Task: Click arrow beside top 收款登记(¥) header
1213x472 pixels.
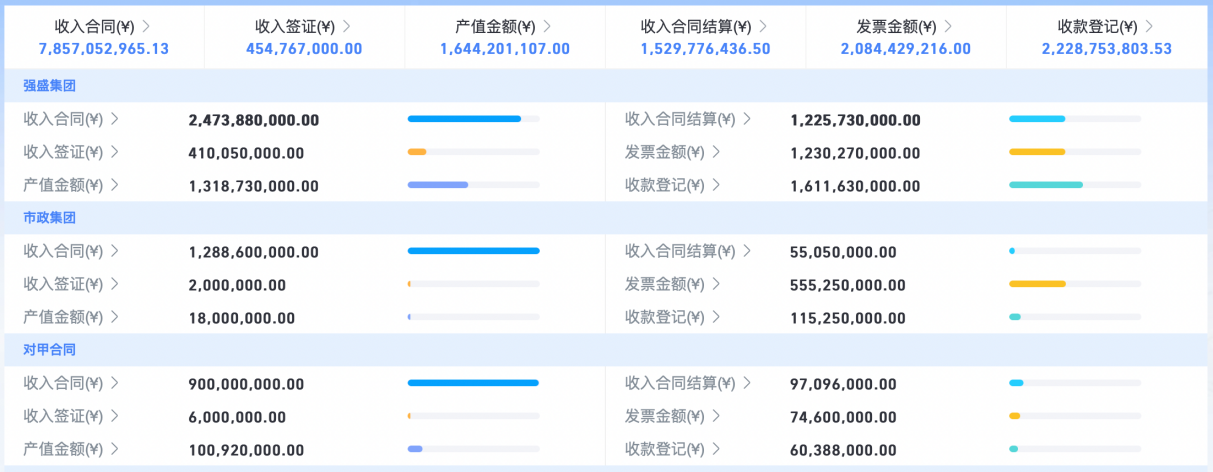Action: [1150, 26]
